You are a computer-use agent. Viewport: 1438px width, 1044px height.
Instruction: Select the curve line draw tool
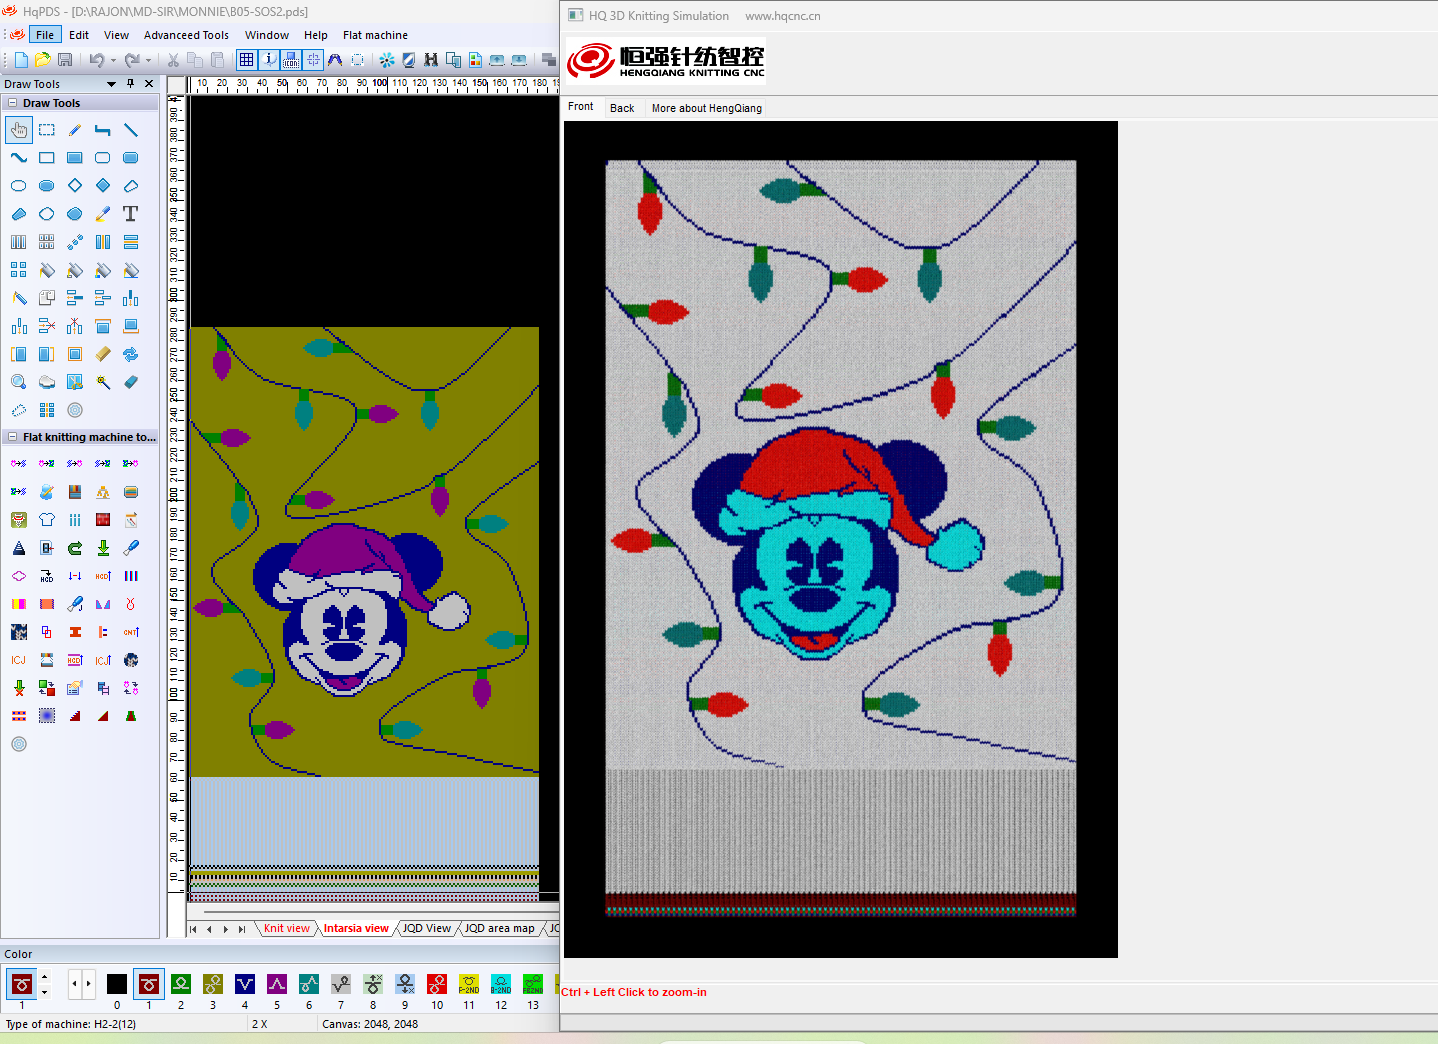coord(19,158)
